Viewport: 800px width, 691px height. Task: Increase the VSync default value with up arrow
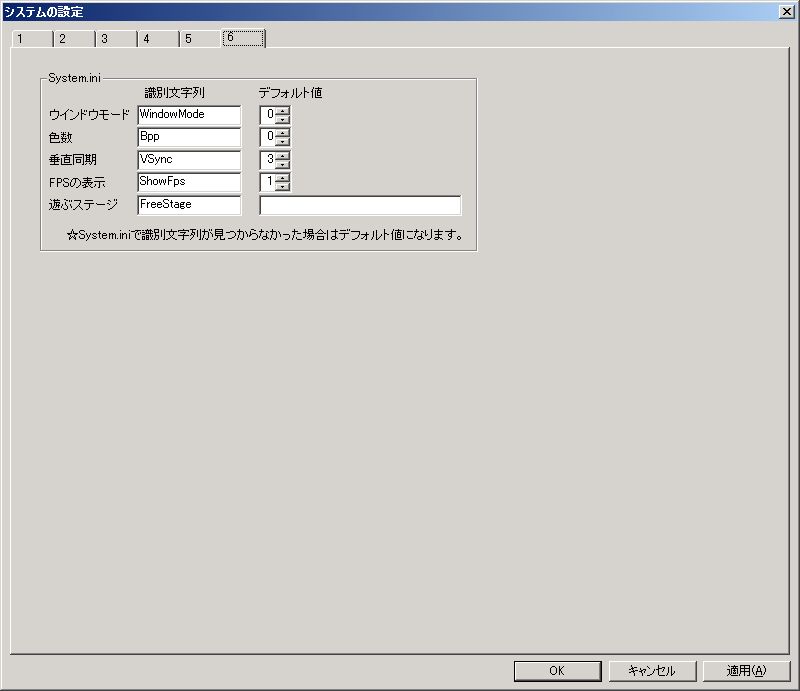(x=283, y=156)
